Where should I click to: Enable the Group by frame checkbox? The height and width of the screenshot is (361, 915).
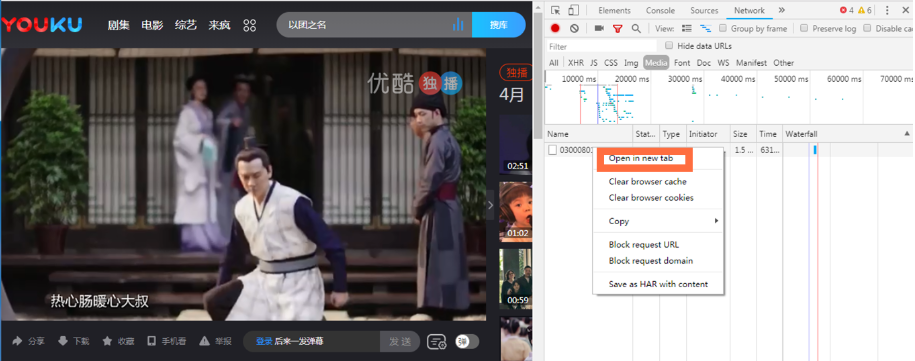[x=723, y=28]
